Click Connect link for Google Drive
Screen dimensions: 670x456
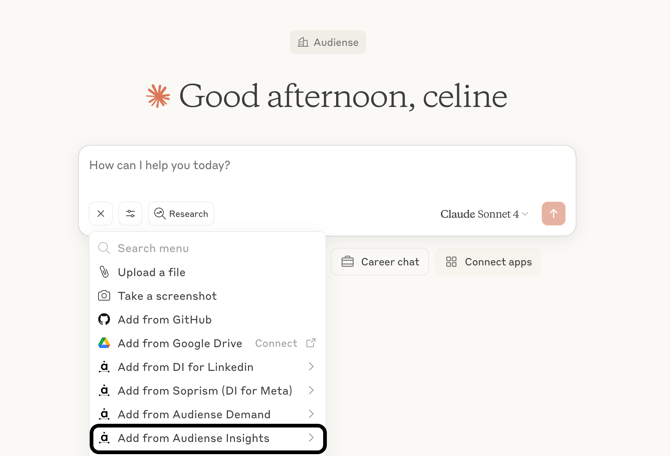[x=276, y=343]
